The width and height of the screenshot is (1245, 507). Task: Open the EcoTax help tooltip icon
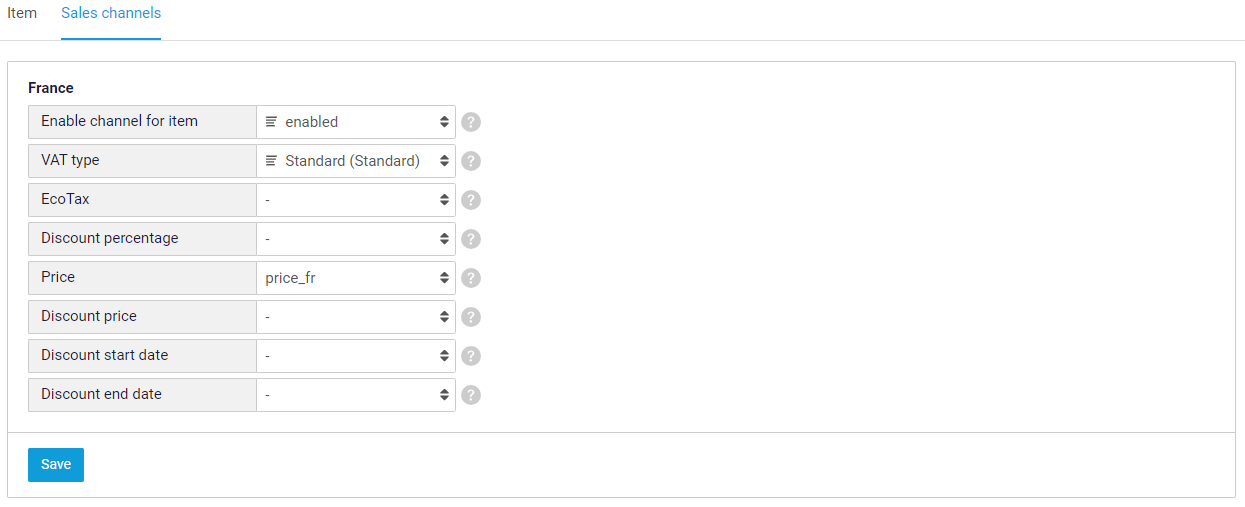click(x=471, y=200)
